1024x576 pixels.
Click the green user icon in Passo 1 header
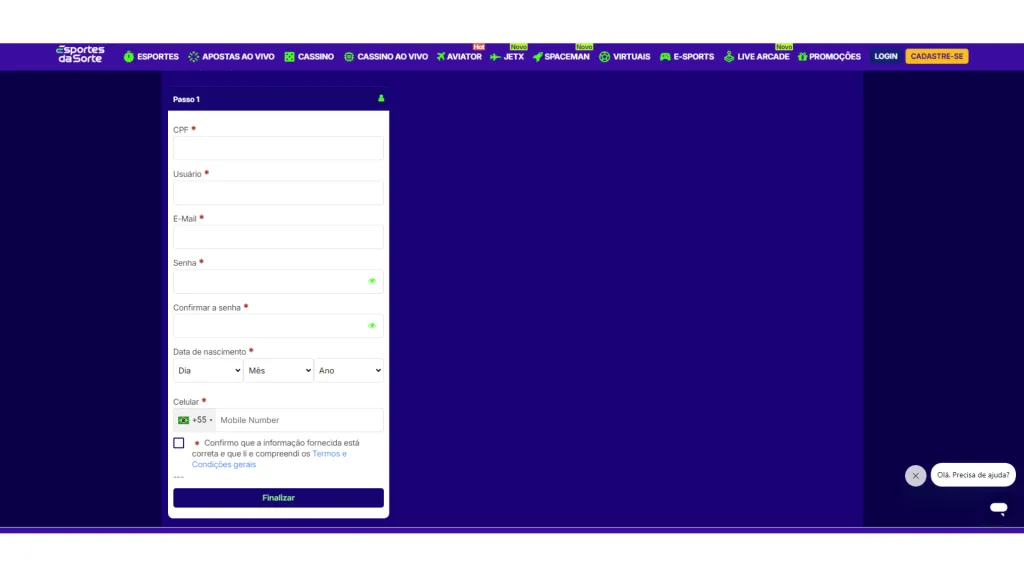[381, 99]
